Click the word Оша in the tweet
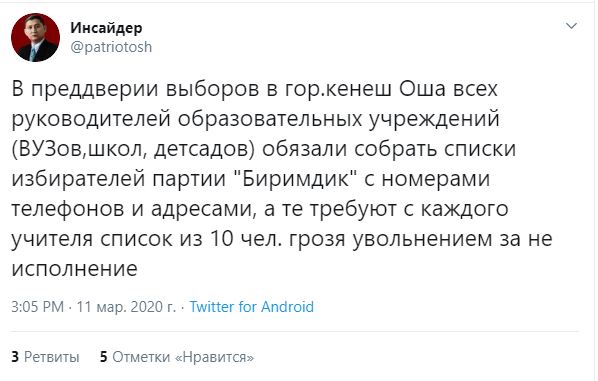The height and width of the screenshot is (381, 598). (422, 89)
